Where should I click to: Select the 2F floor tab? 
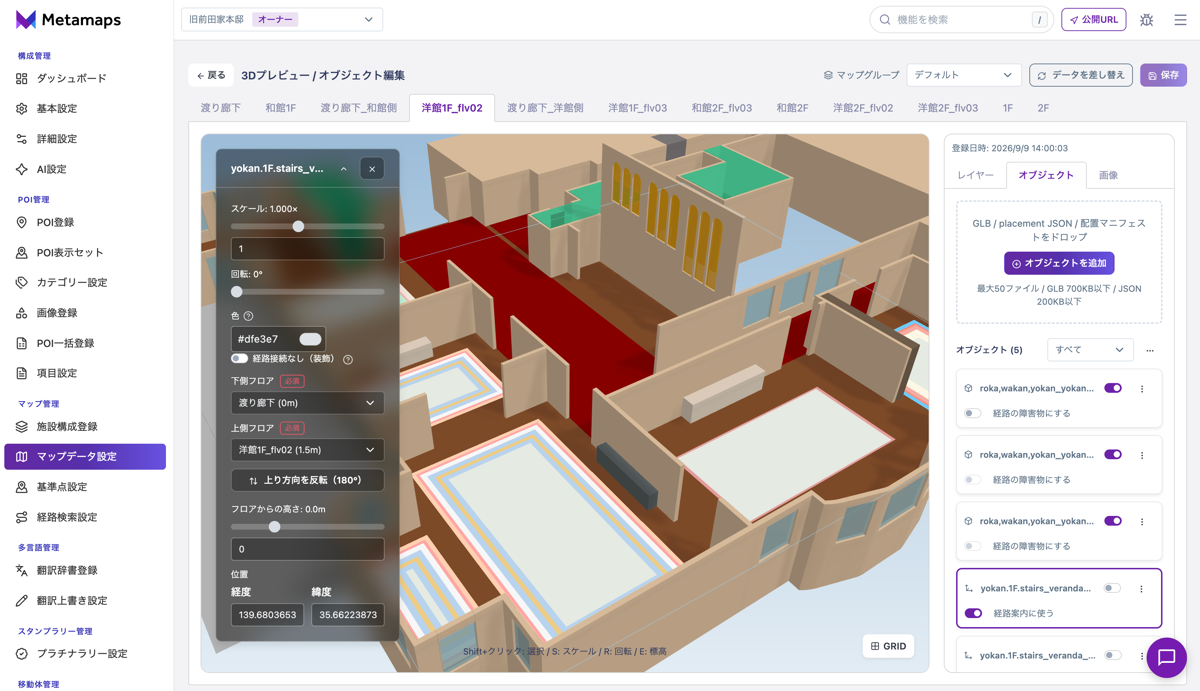(1043, 108)
